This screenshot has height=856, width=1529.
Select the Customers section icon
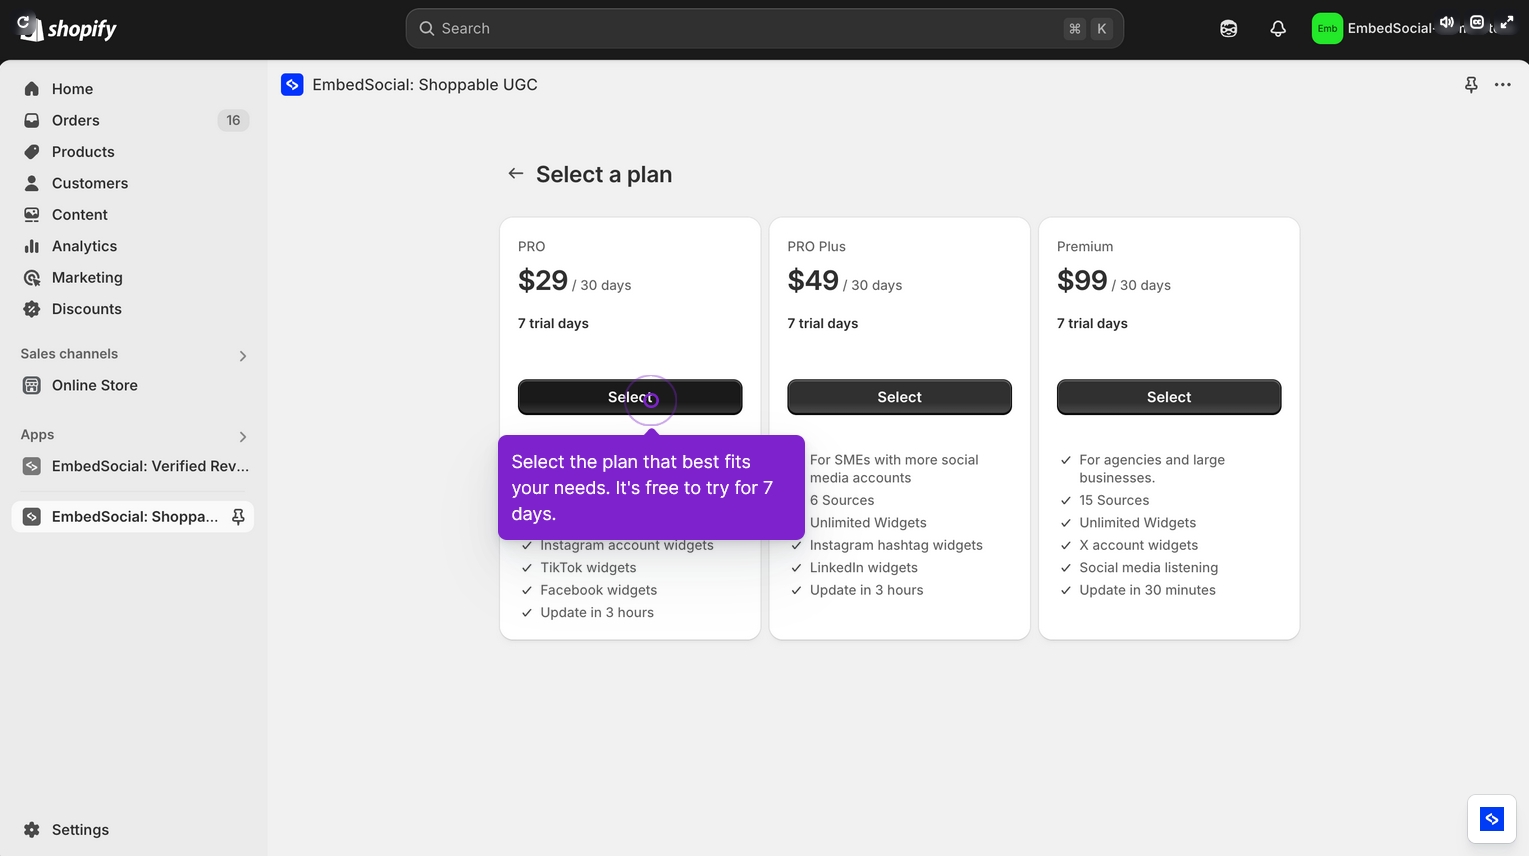click(31, 183)
